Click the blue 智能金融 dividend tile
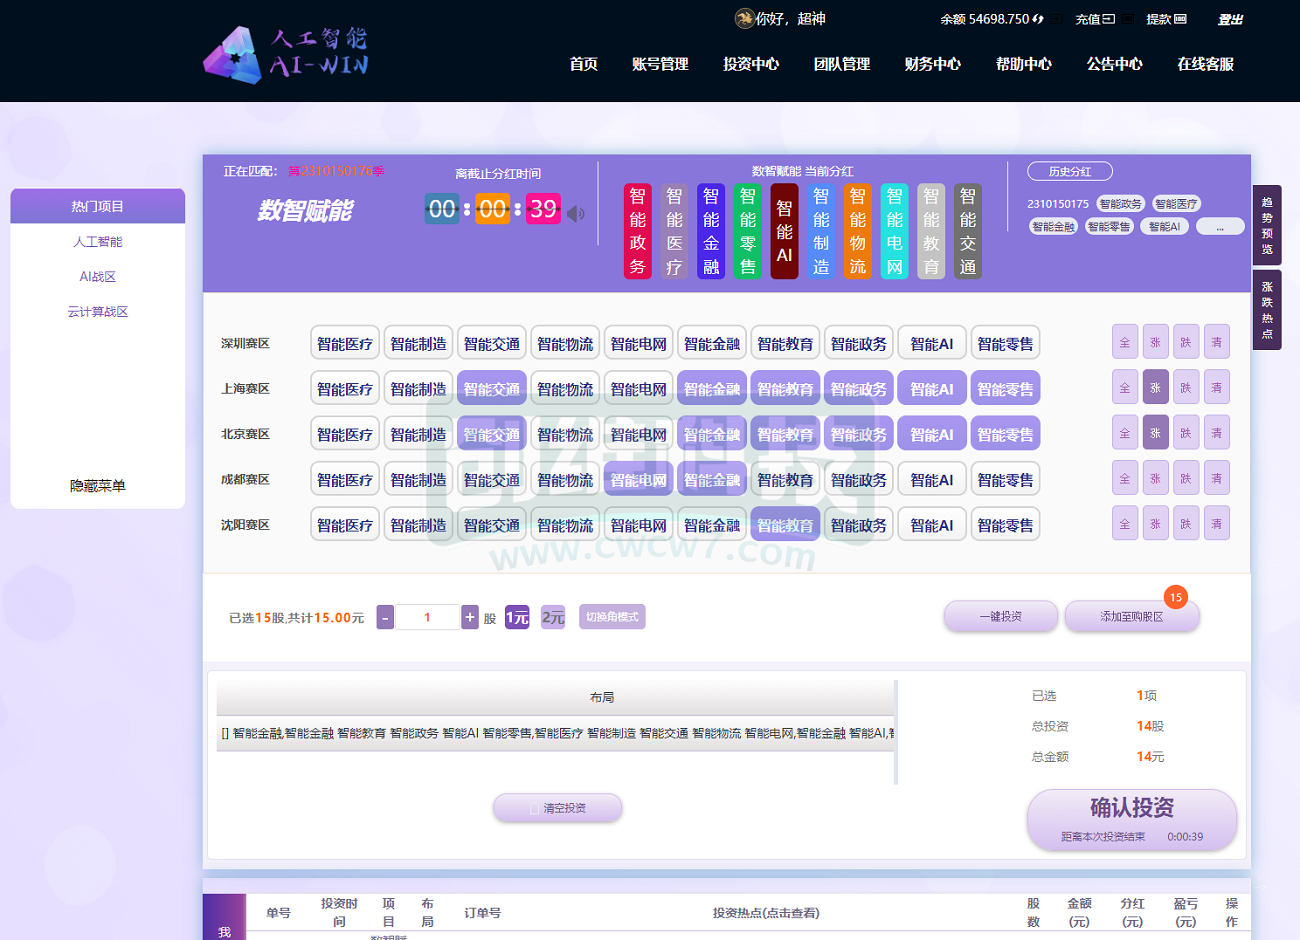The height and width of the screenshot is (940, 1300). (711, 231)
